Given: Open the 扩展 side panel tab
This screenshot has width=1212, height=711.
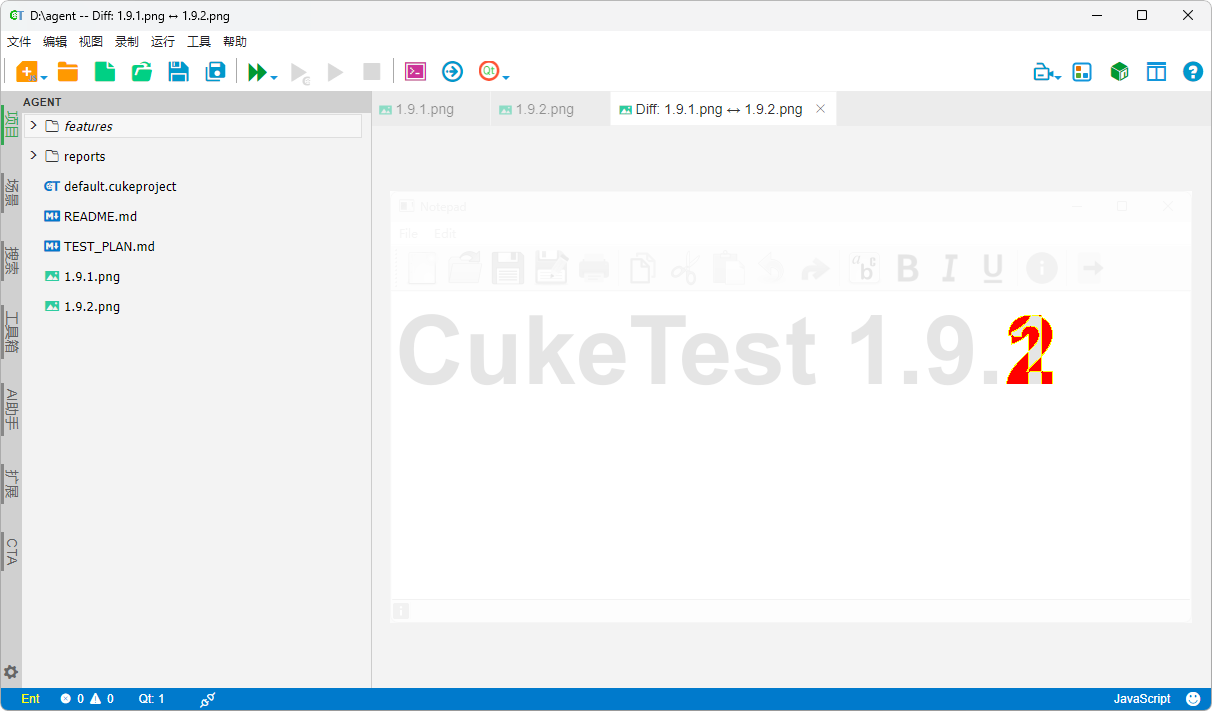Looking at the screenshot, I should click(x=11, y=484).
